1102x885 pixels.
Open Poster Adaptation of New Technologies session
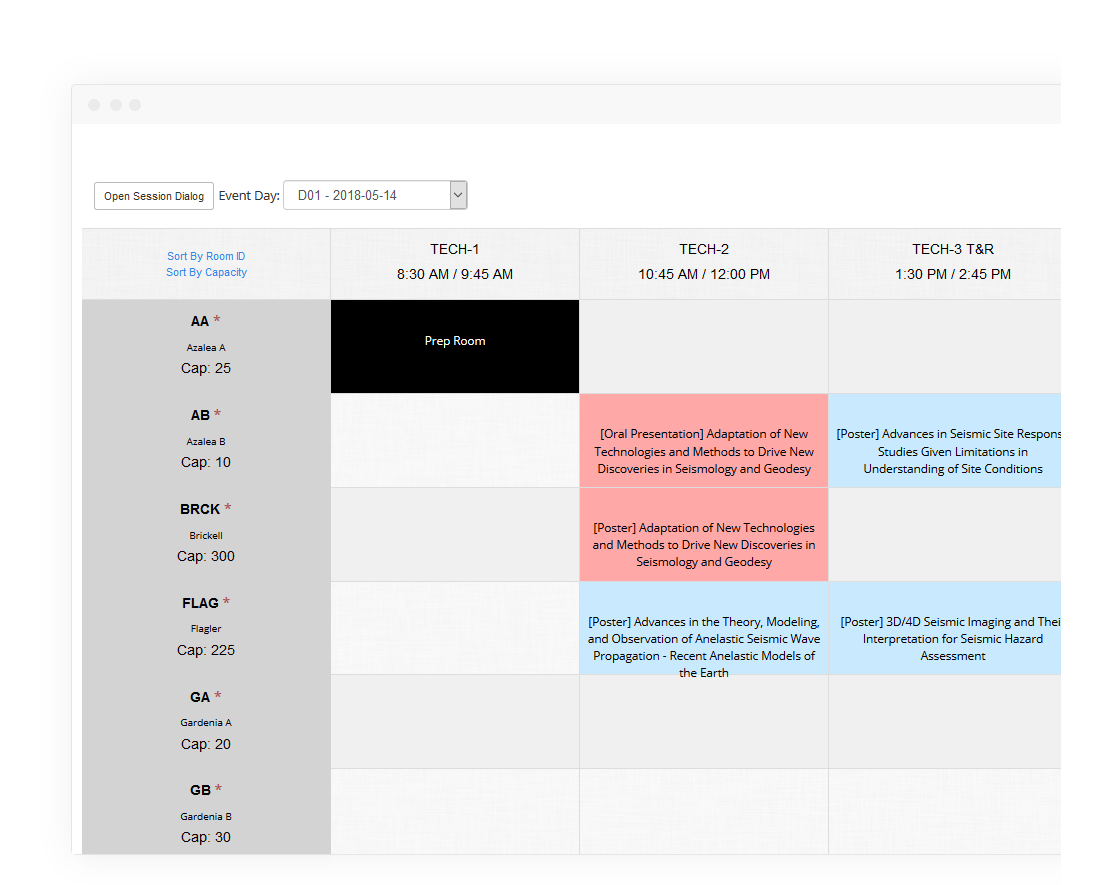pos(704,535)
